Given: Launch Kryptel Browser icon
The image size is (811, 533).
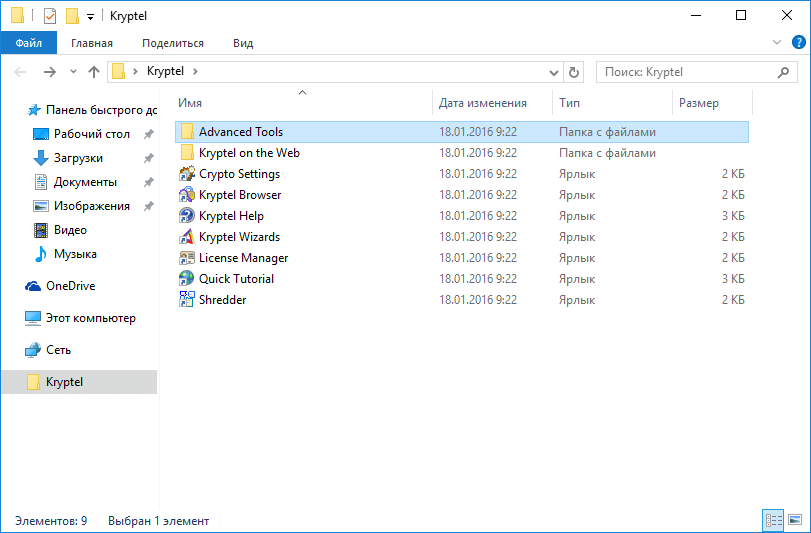Looking at the screenshot, I should [186, 195].
